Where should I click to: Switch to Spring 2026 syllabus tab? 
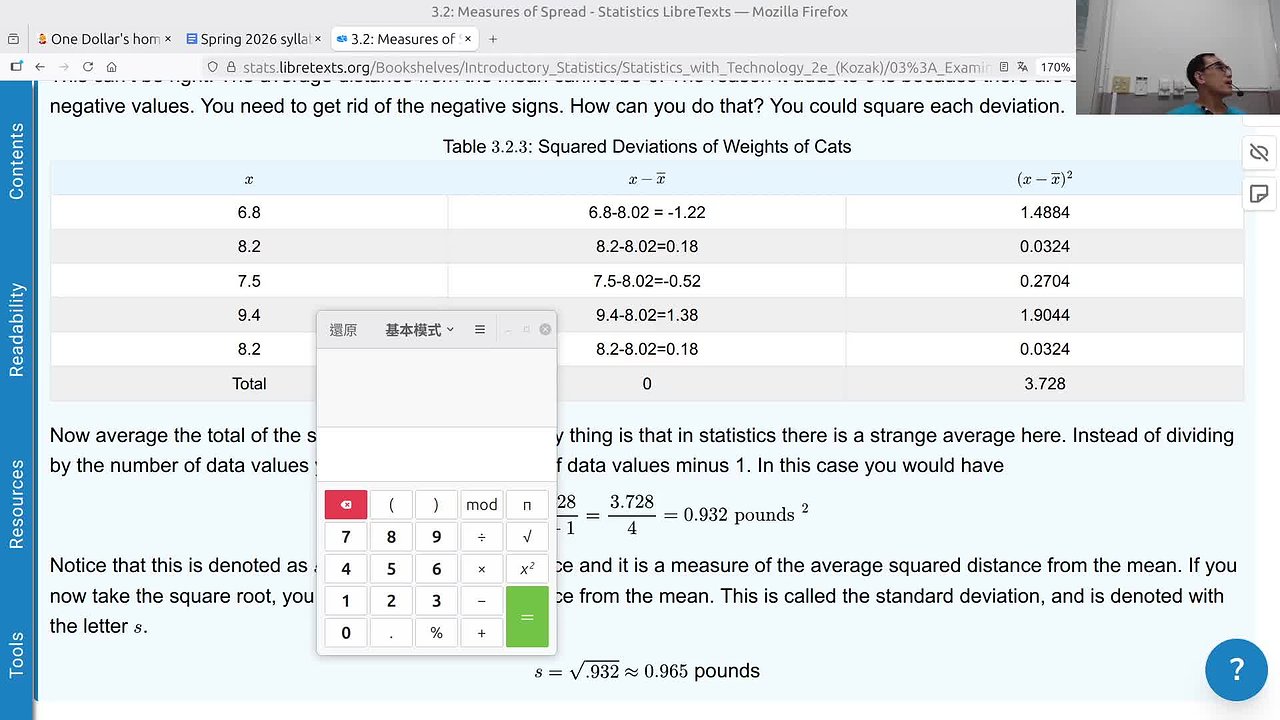point(253,39)
